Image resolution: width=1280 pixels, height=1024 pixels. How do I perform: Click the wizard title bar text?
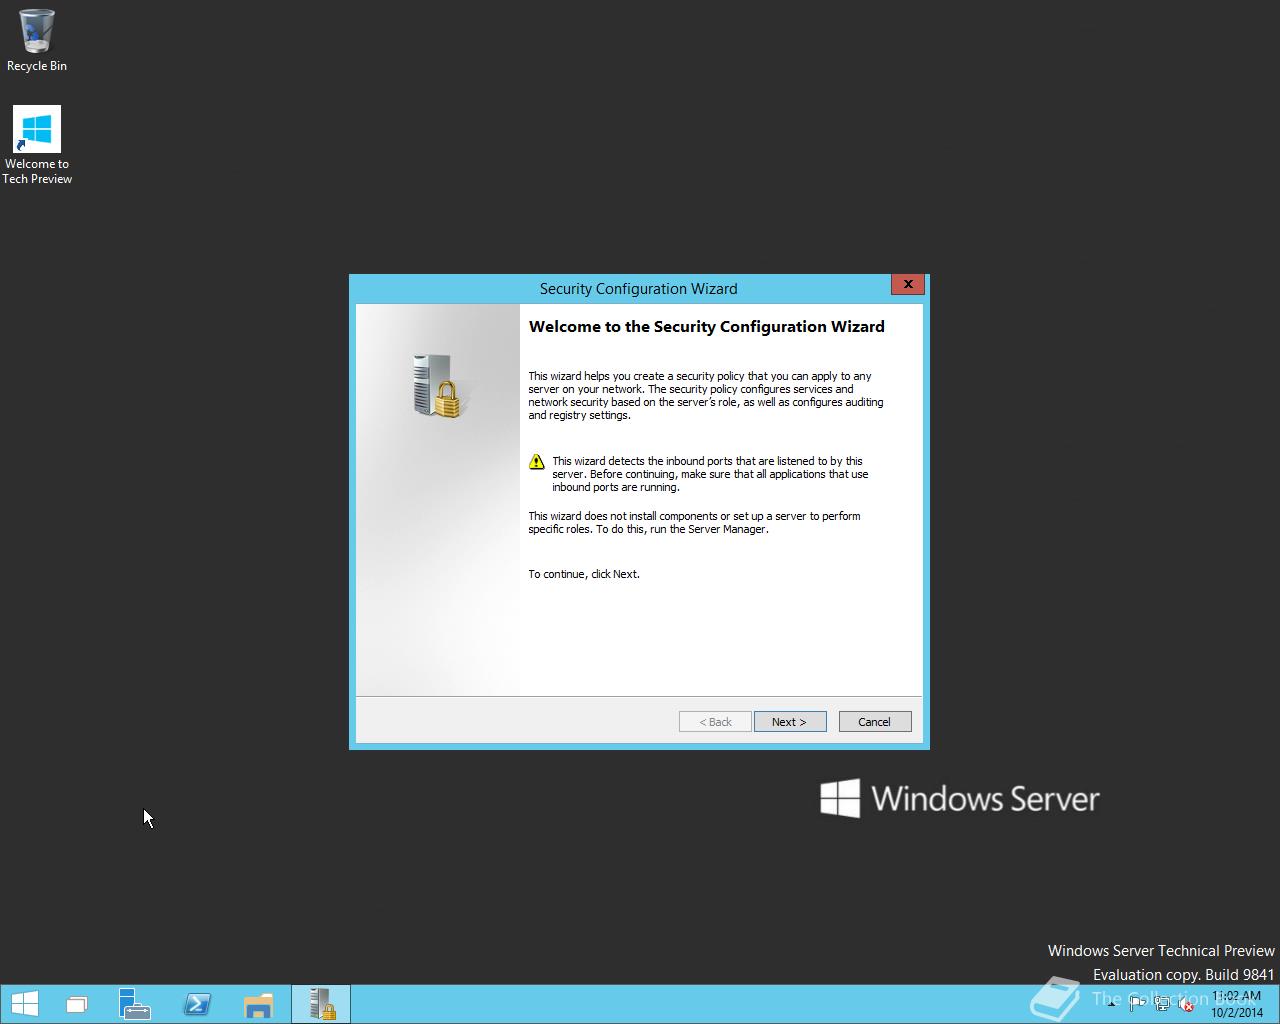(638, 289)
